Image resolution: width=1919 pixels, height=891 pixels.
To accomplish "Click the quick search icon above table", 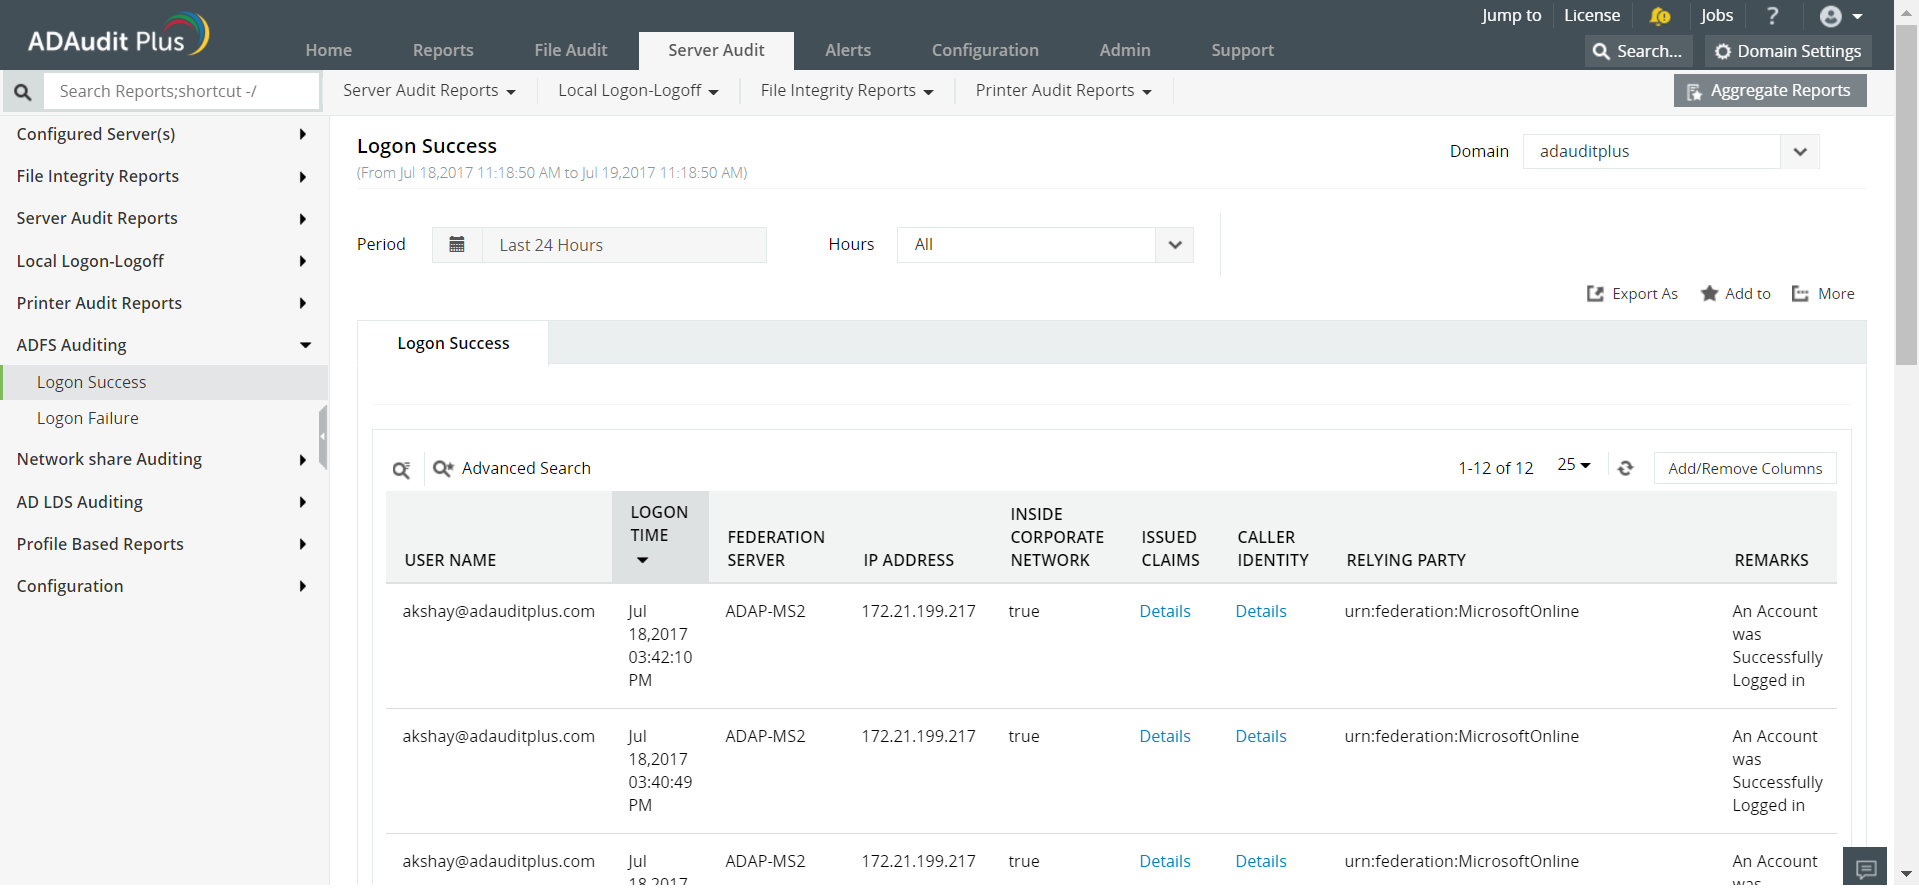I will click(x=401, y=469).
